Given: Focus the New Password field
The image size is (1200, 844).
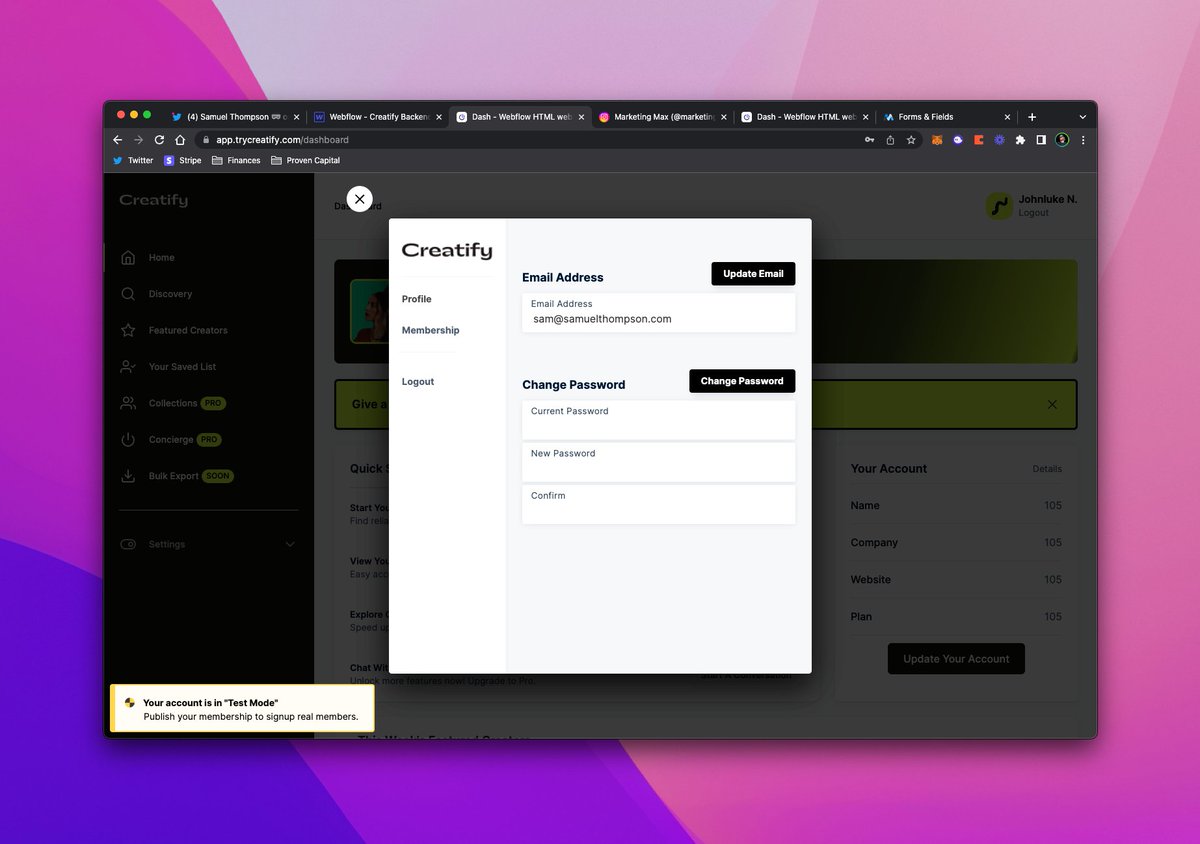Looking at the screenshot, I should pos(659,462).
